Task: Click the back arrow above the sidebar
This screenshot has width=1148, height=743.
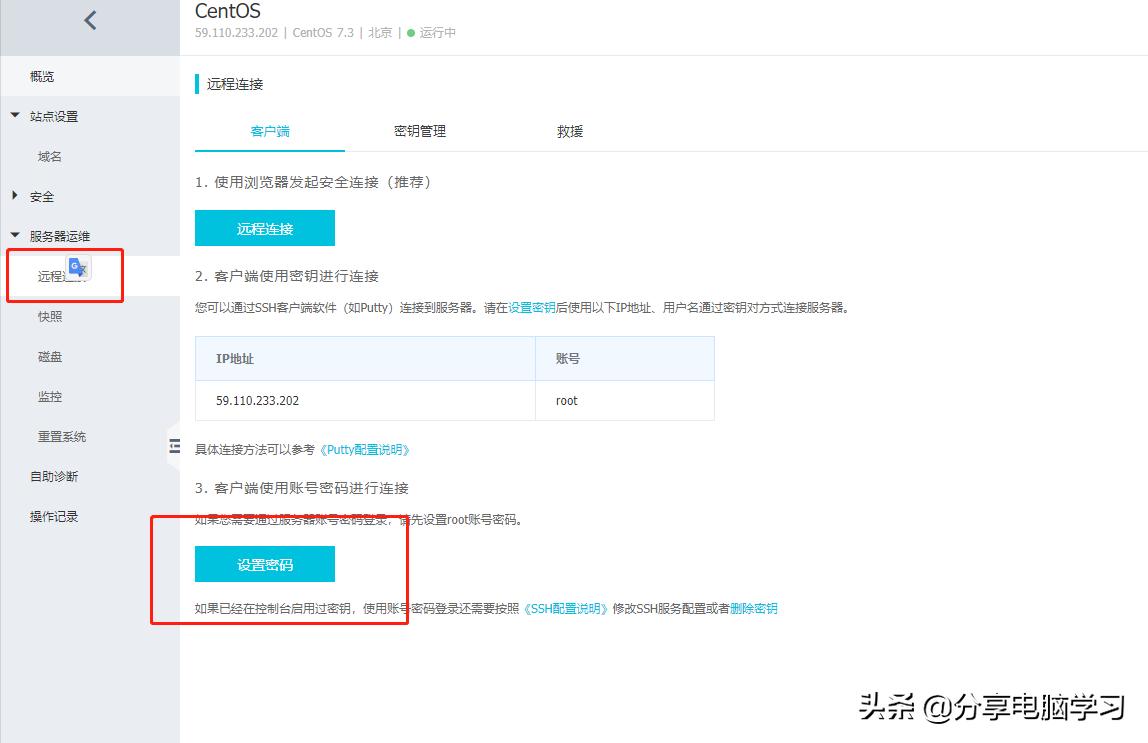Action: pyautogui.click(x=89, y=20)
